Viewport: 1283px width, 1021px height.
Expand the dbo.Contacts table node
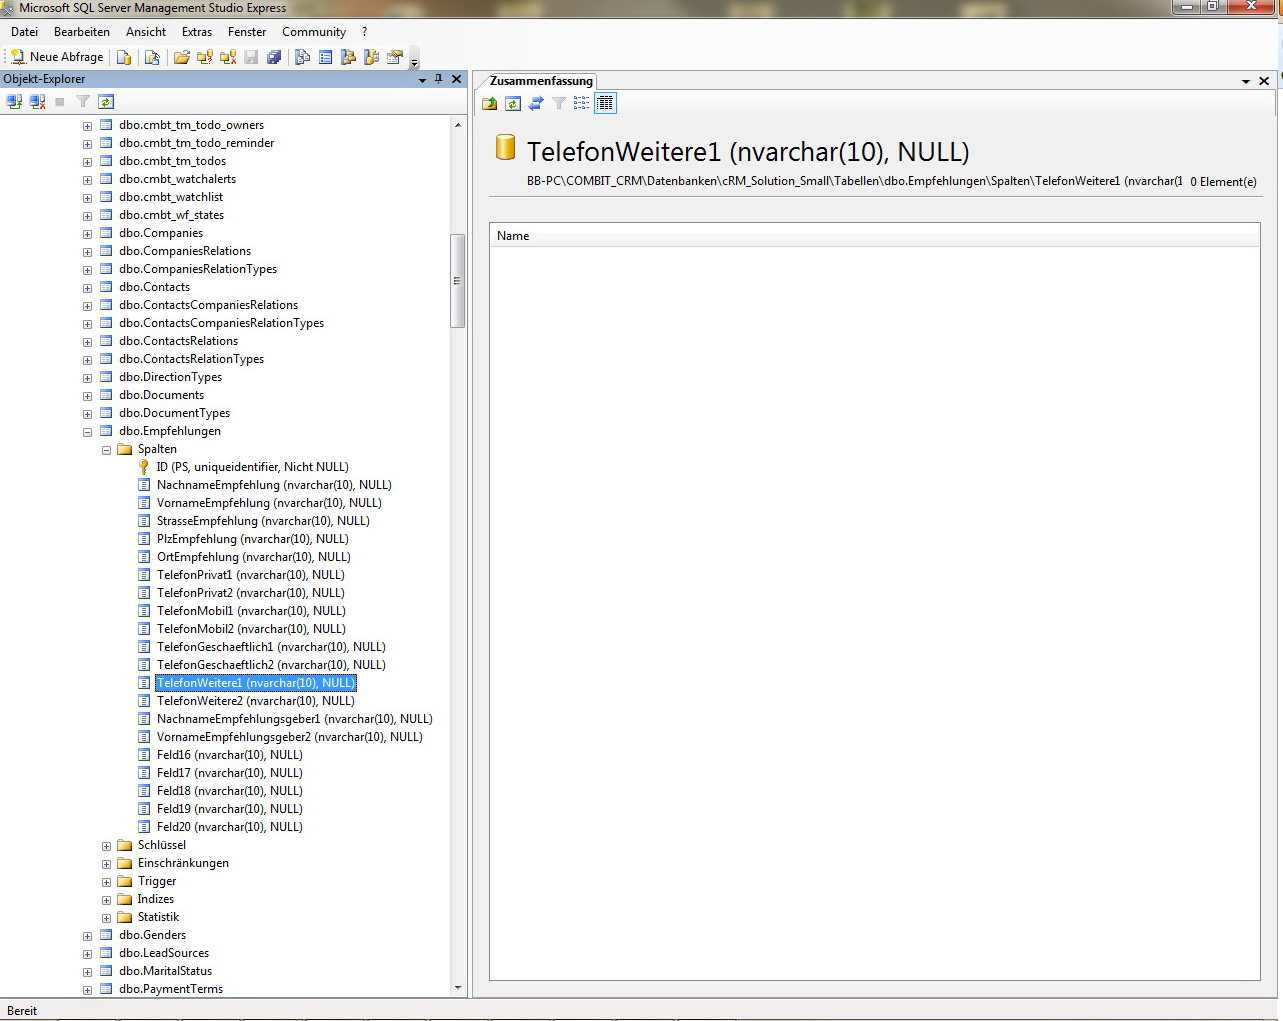coord(87,288)
